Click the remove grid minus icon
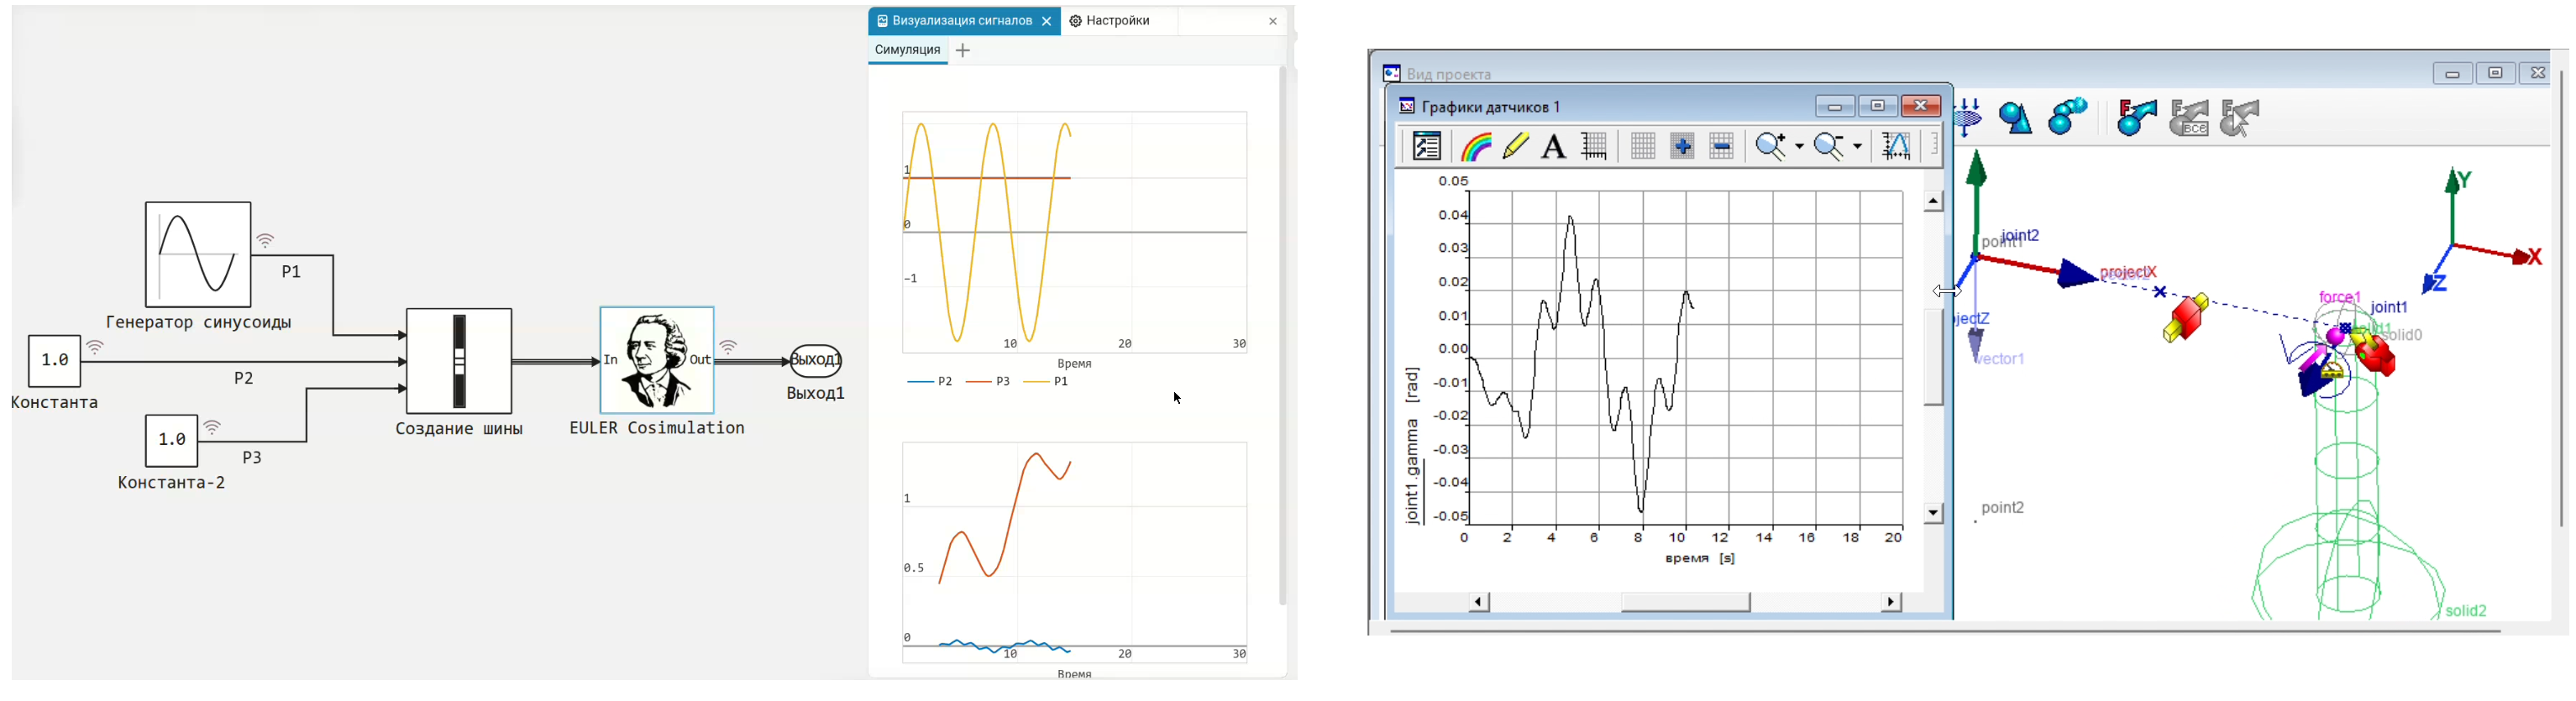Screen dimensions: 2576x701 pos(1721,147)
